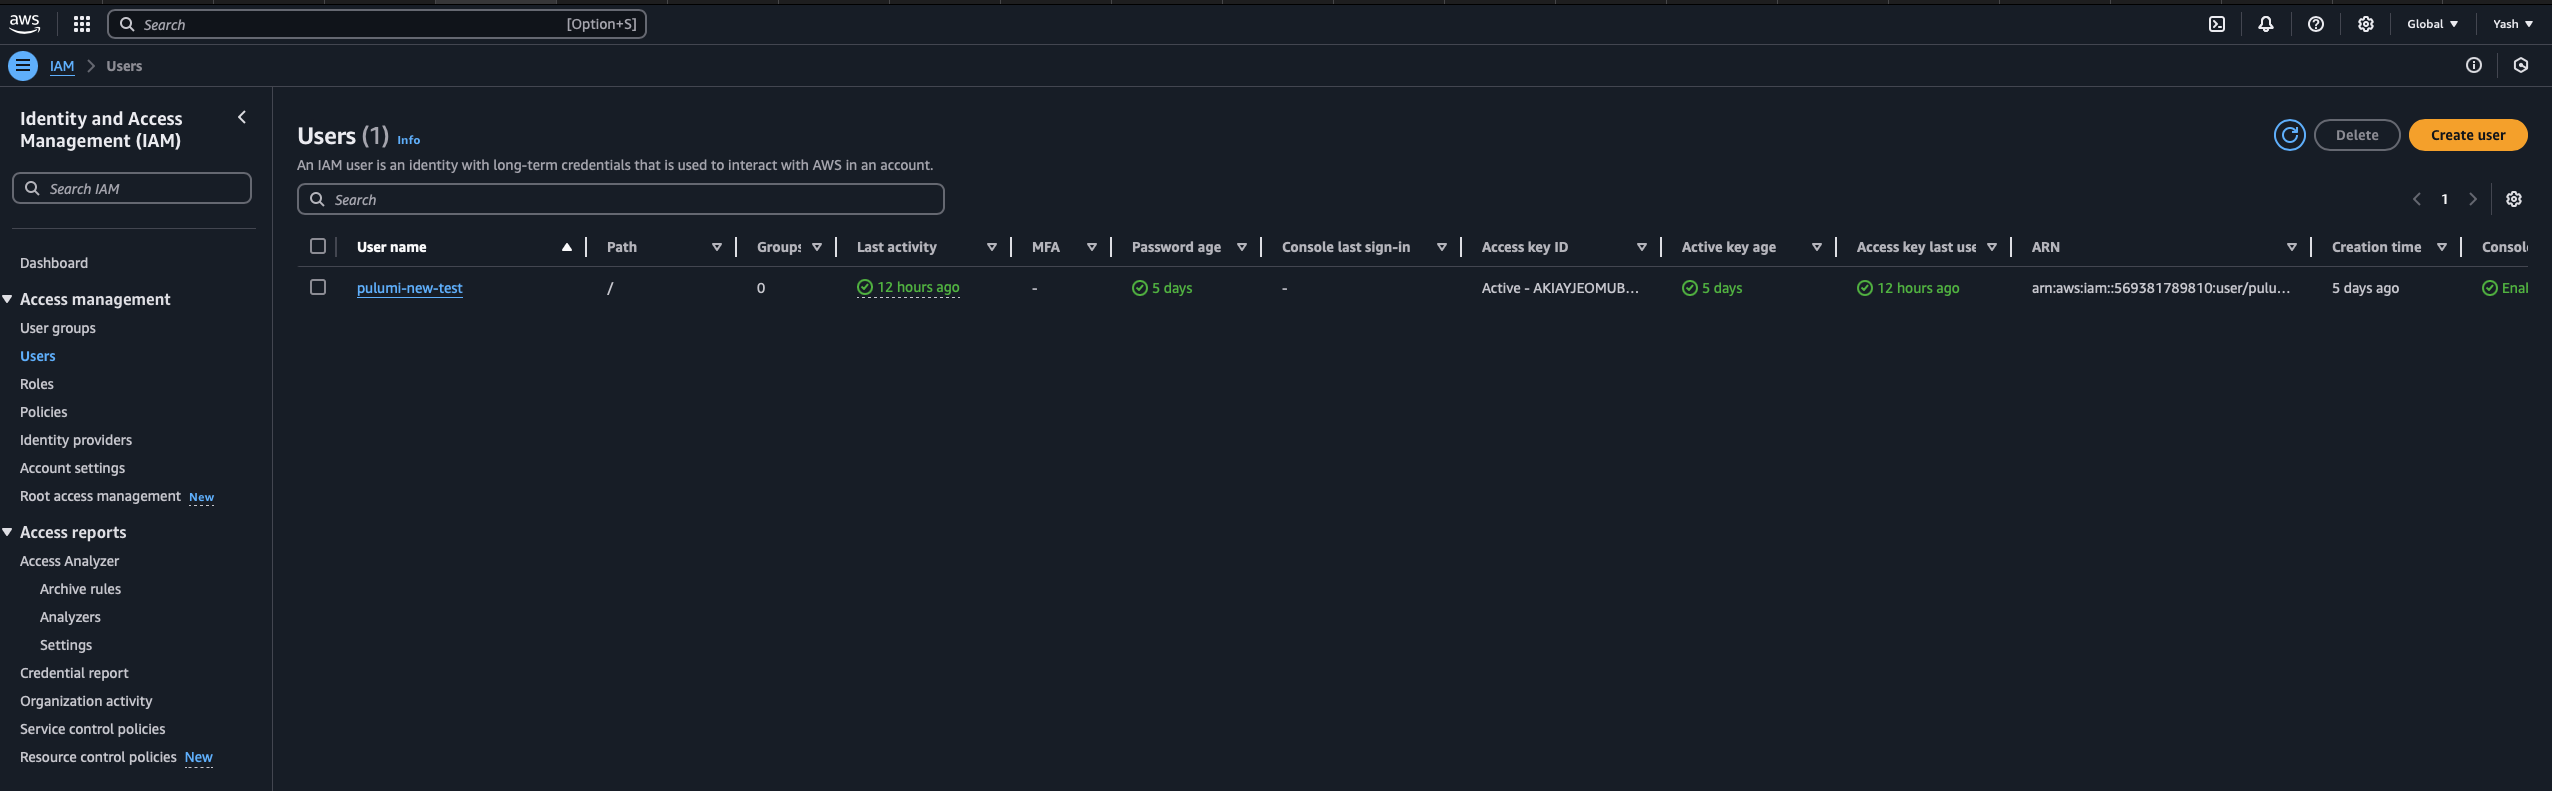2552x791 pixels.
Task: Sort by ARN column arrow
Action: pyautogui.click(x=2292, y=247)
